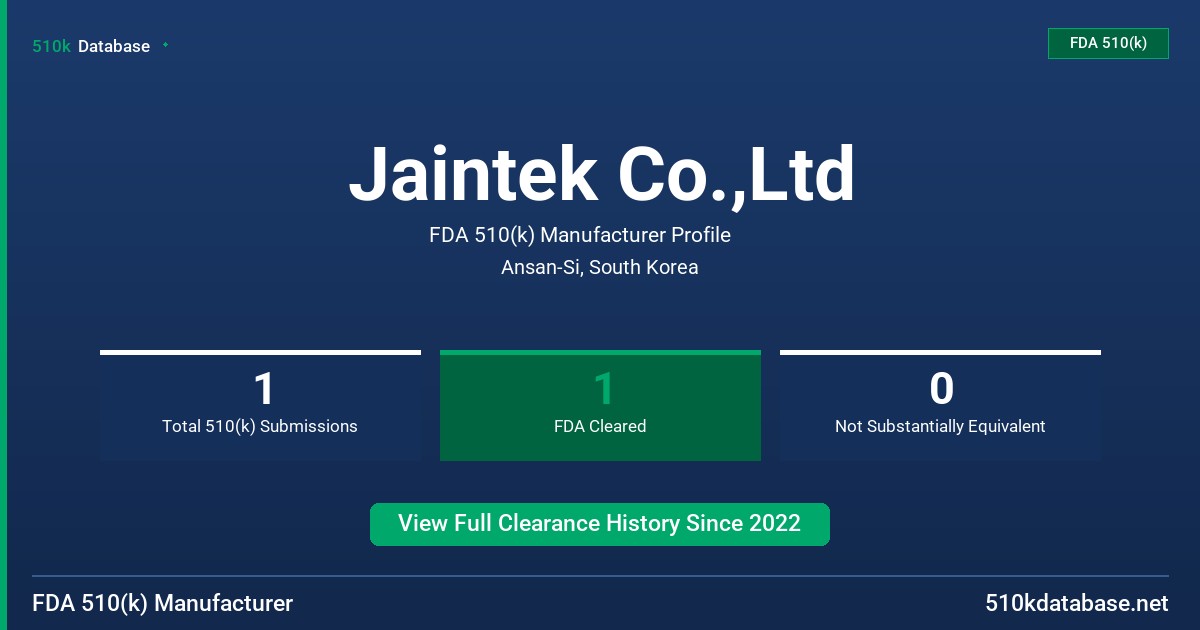Click View Full Clearance History Since 2022
The height and width of the screenshot is (630, 1200).
tap(600, 524)
